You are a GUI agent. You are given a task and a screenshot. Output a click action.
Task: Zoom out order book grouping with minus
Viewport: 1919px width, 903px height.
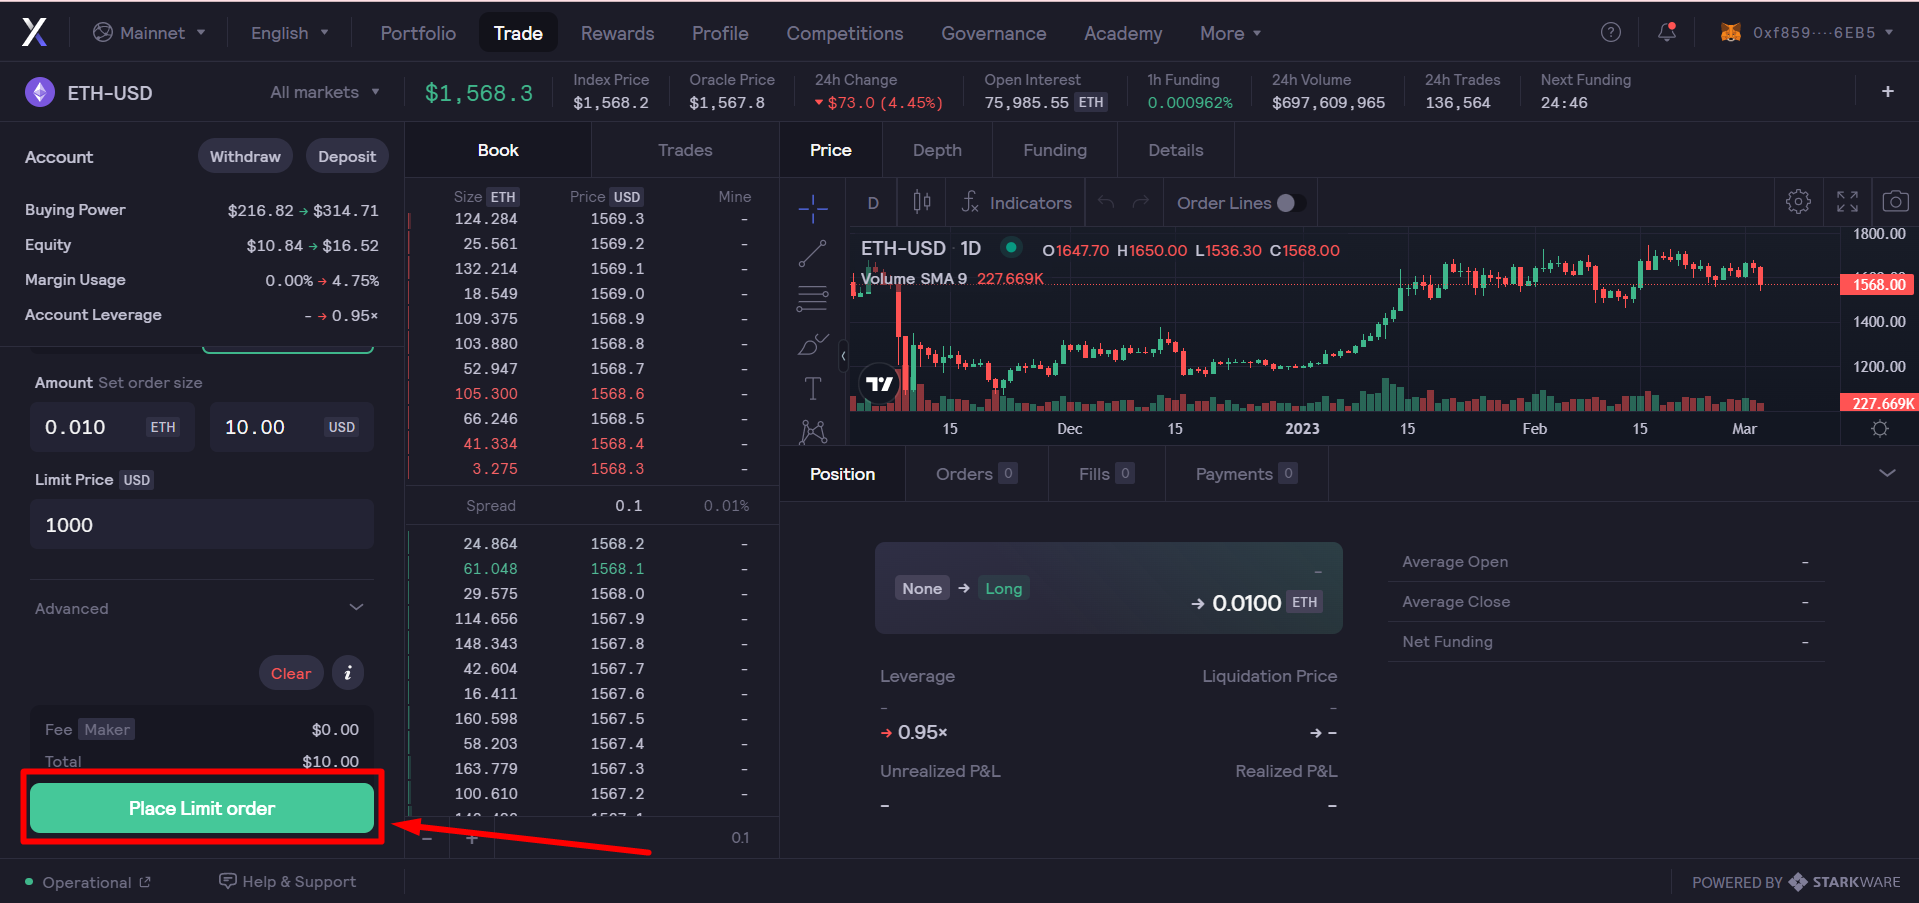point(427,838)
